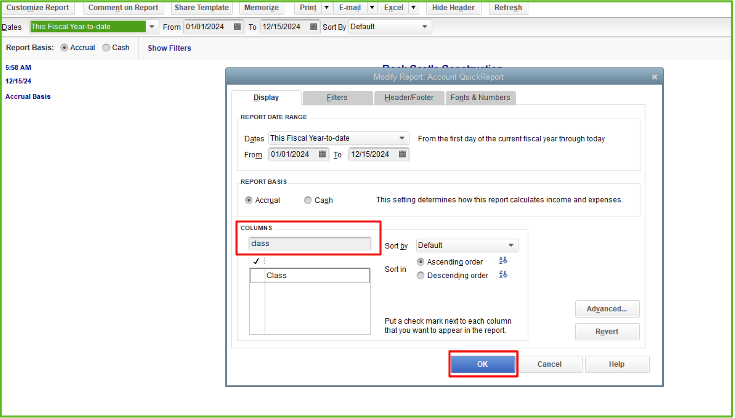Cancel the Modify Report dialog
Image resolution: width=735 pixels, height=418 pixels.
[549, 364]
